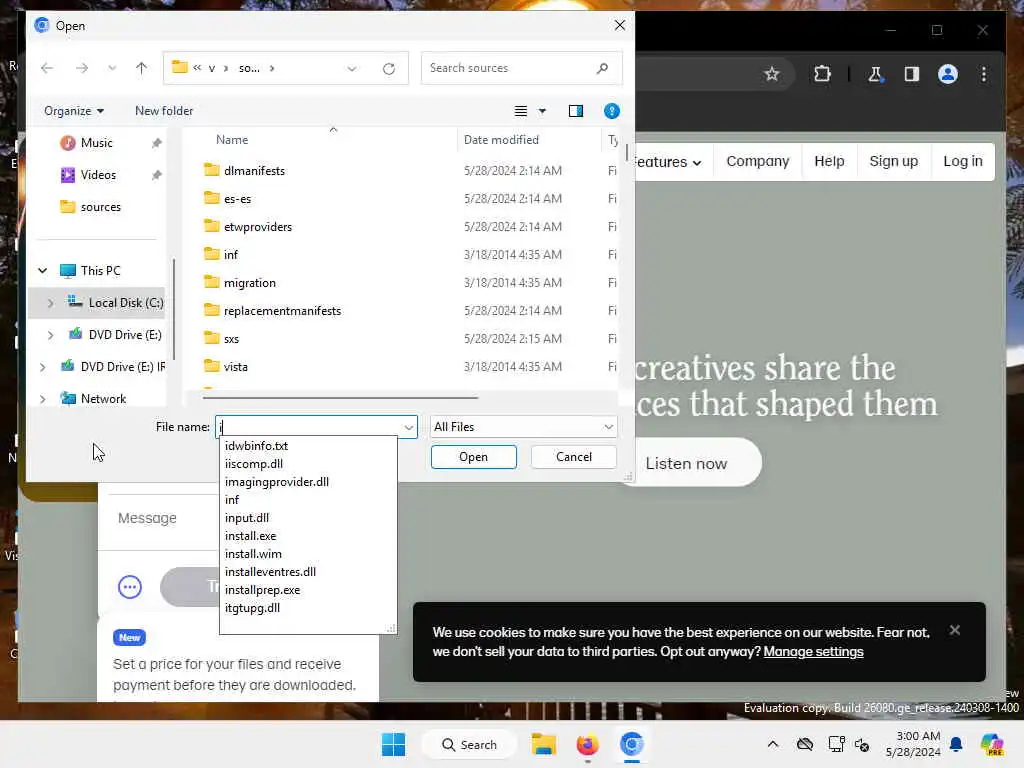
Task: Collapse This PC tree node
Action: tap(42, 270)
